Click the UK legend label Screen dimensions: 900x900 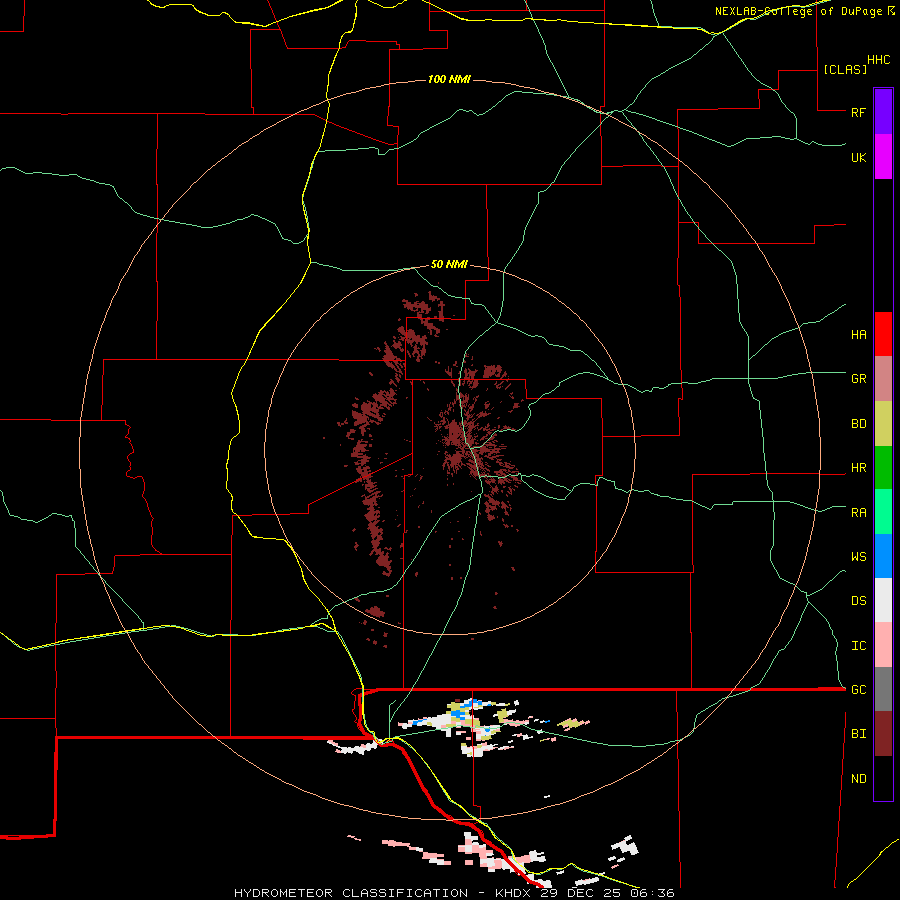tap(858, 157)
